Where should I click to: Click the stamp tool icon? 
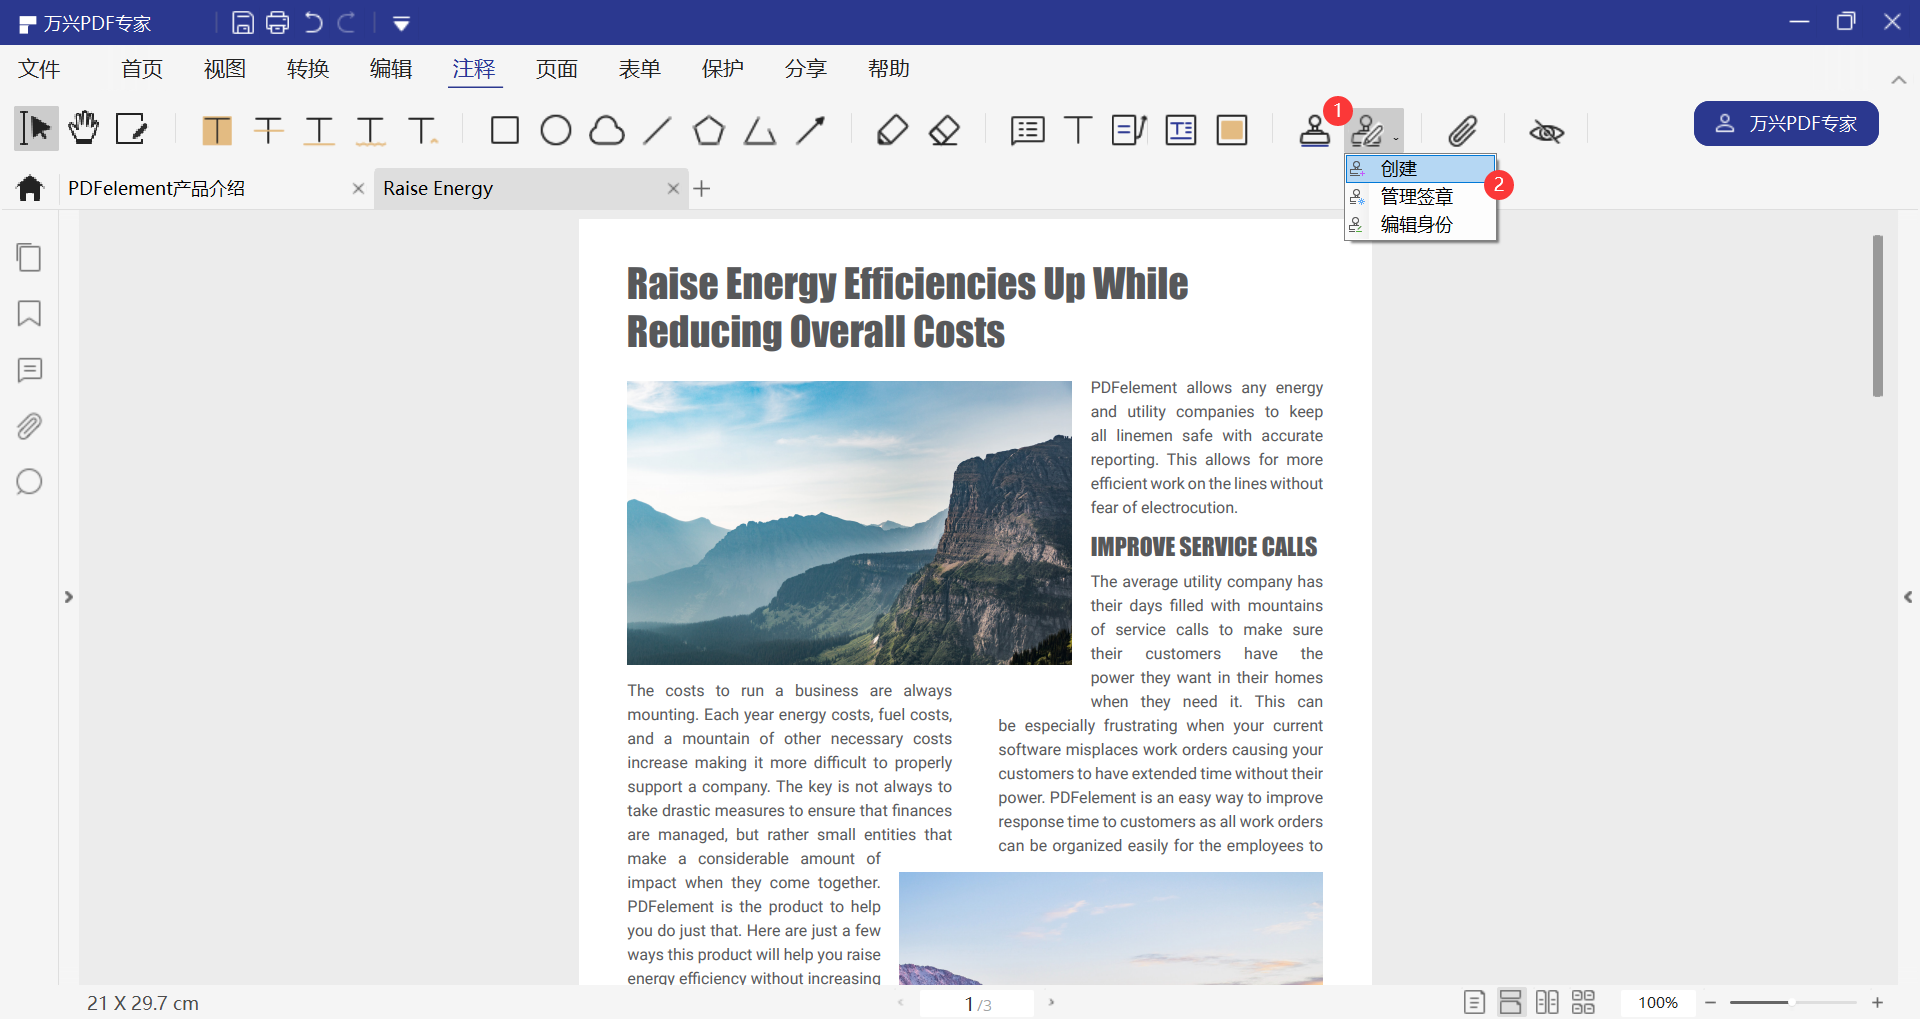click(1314, 130)
